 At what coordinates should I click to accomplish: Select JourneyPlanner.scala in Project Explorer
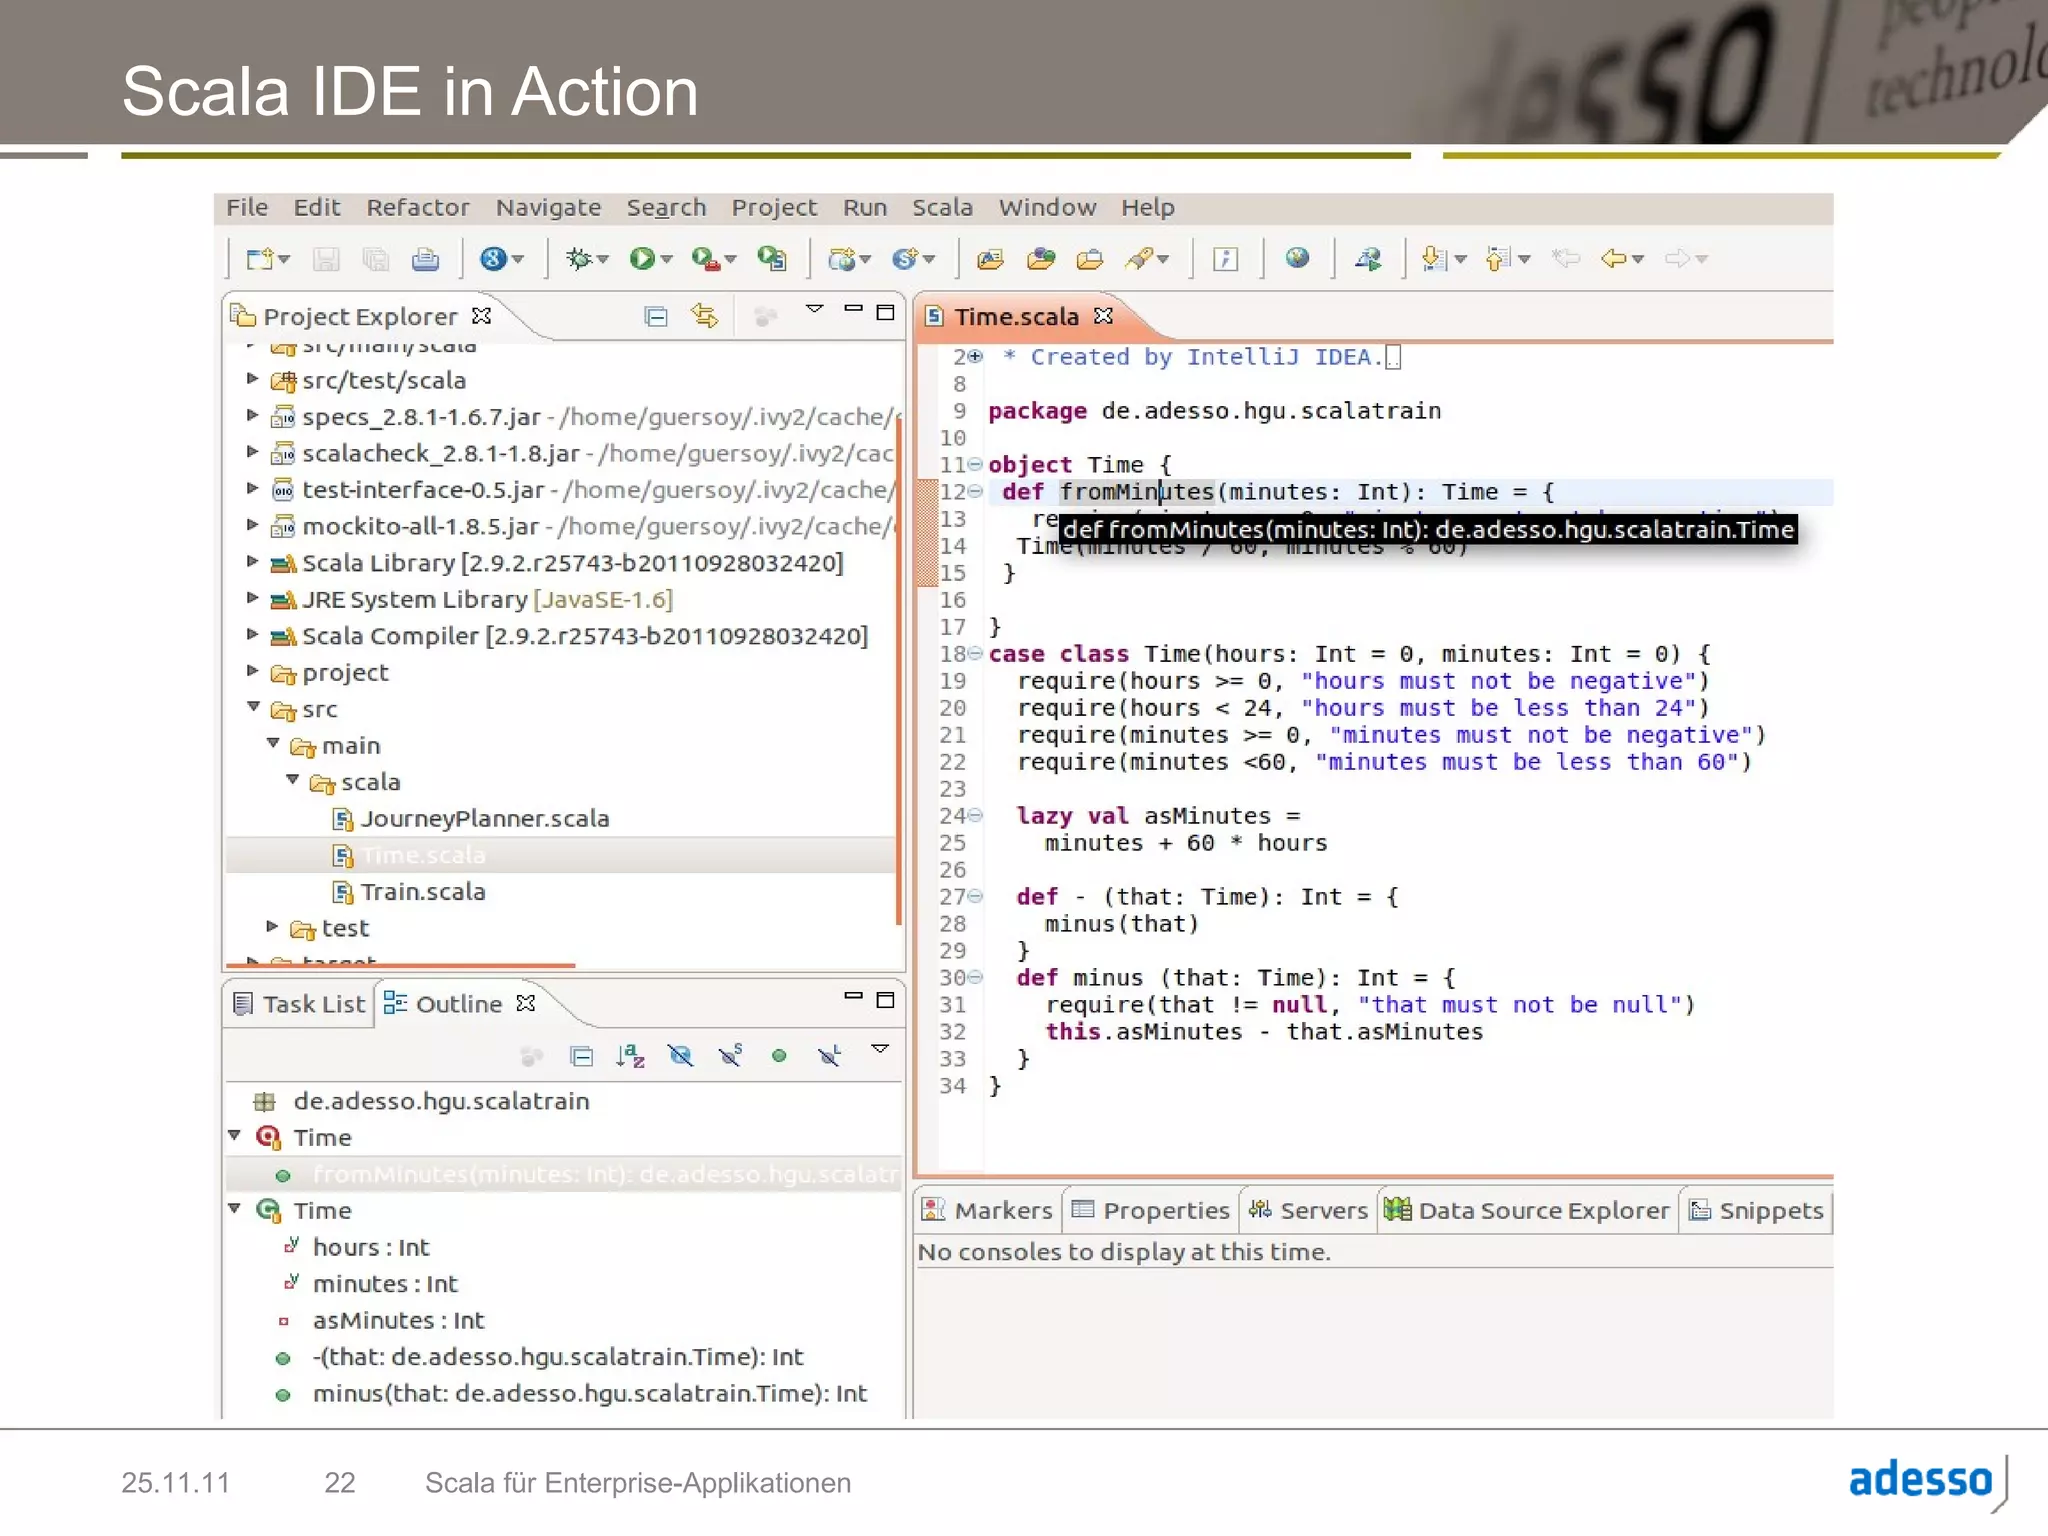484,819
